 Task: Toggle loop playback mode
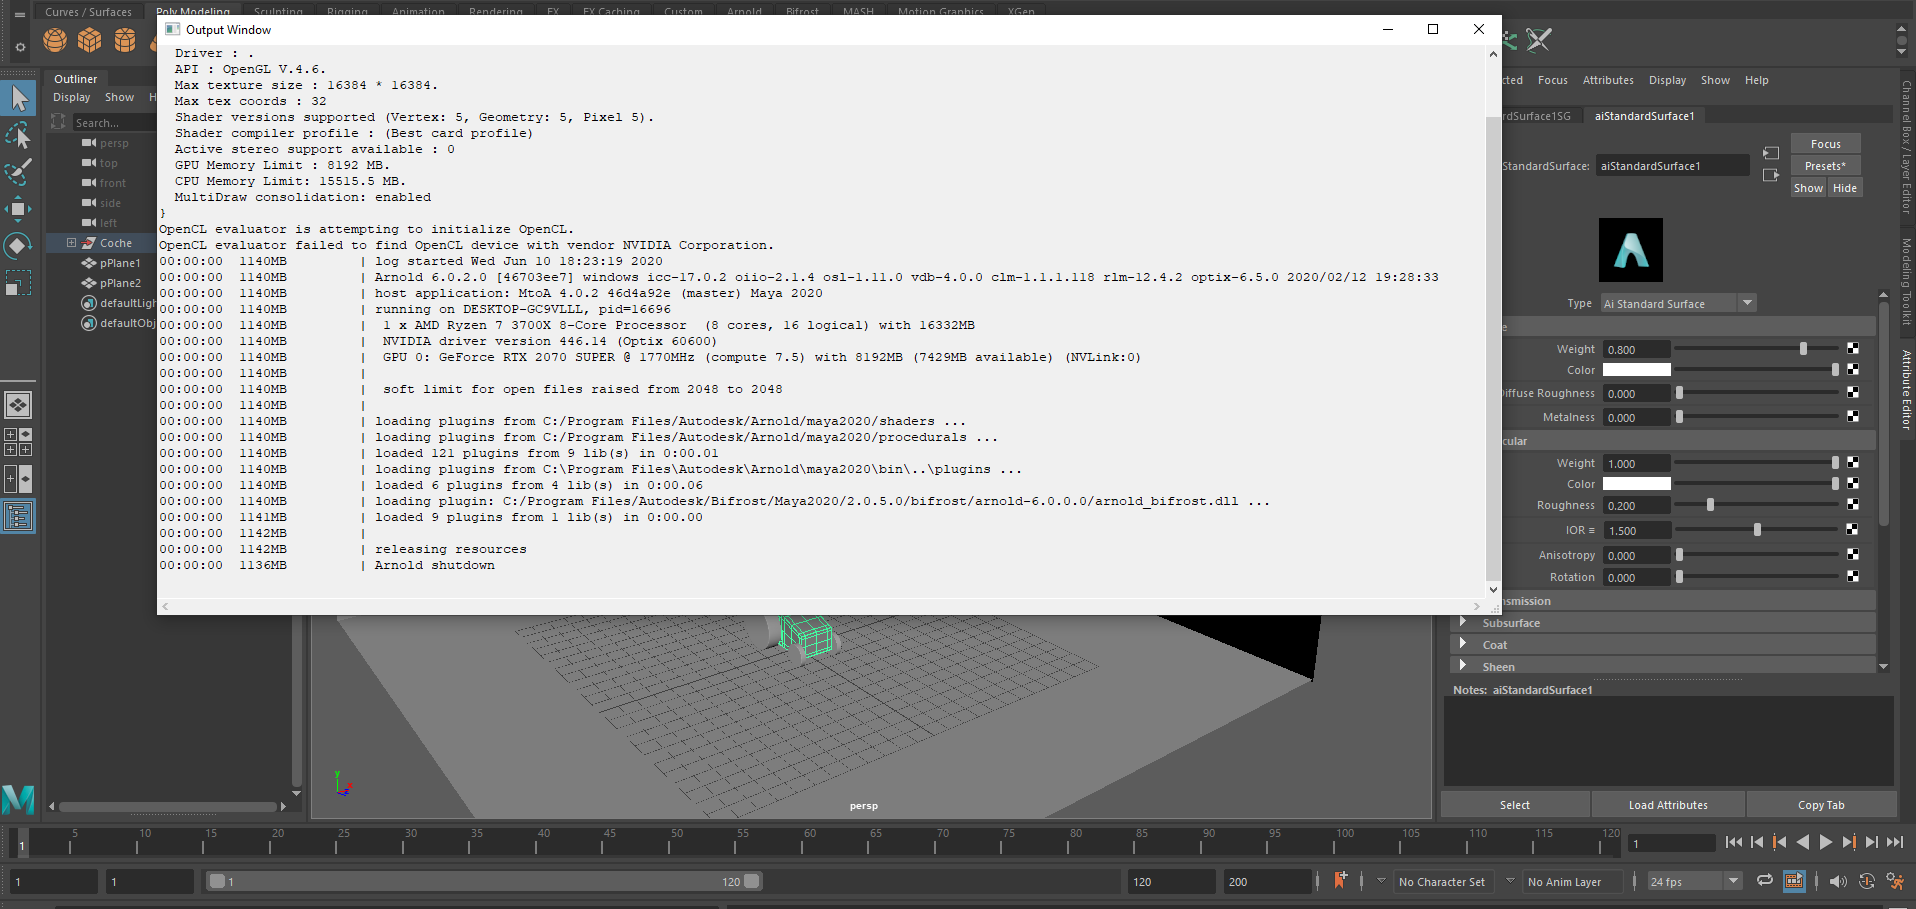pyautogui.click(x=1765, y=881)
